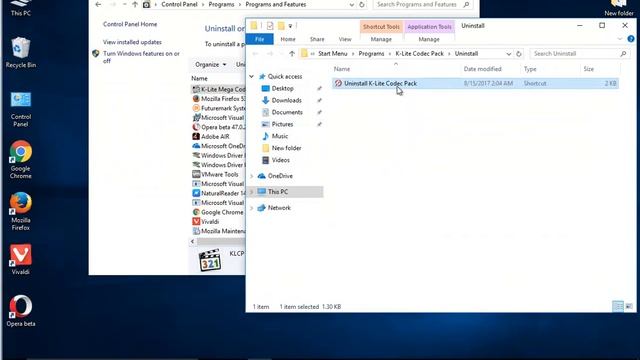This screenshot has width=640, height=360.
Task: Switch to large icons view layout
Action: (629, 306)
